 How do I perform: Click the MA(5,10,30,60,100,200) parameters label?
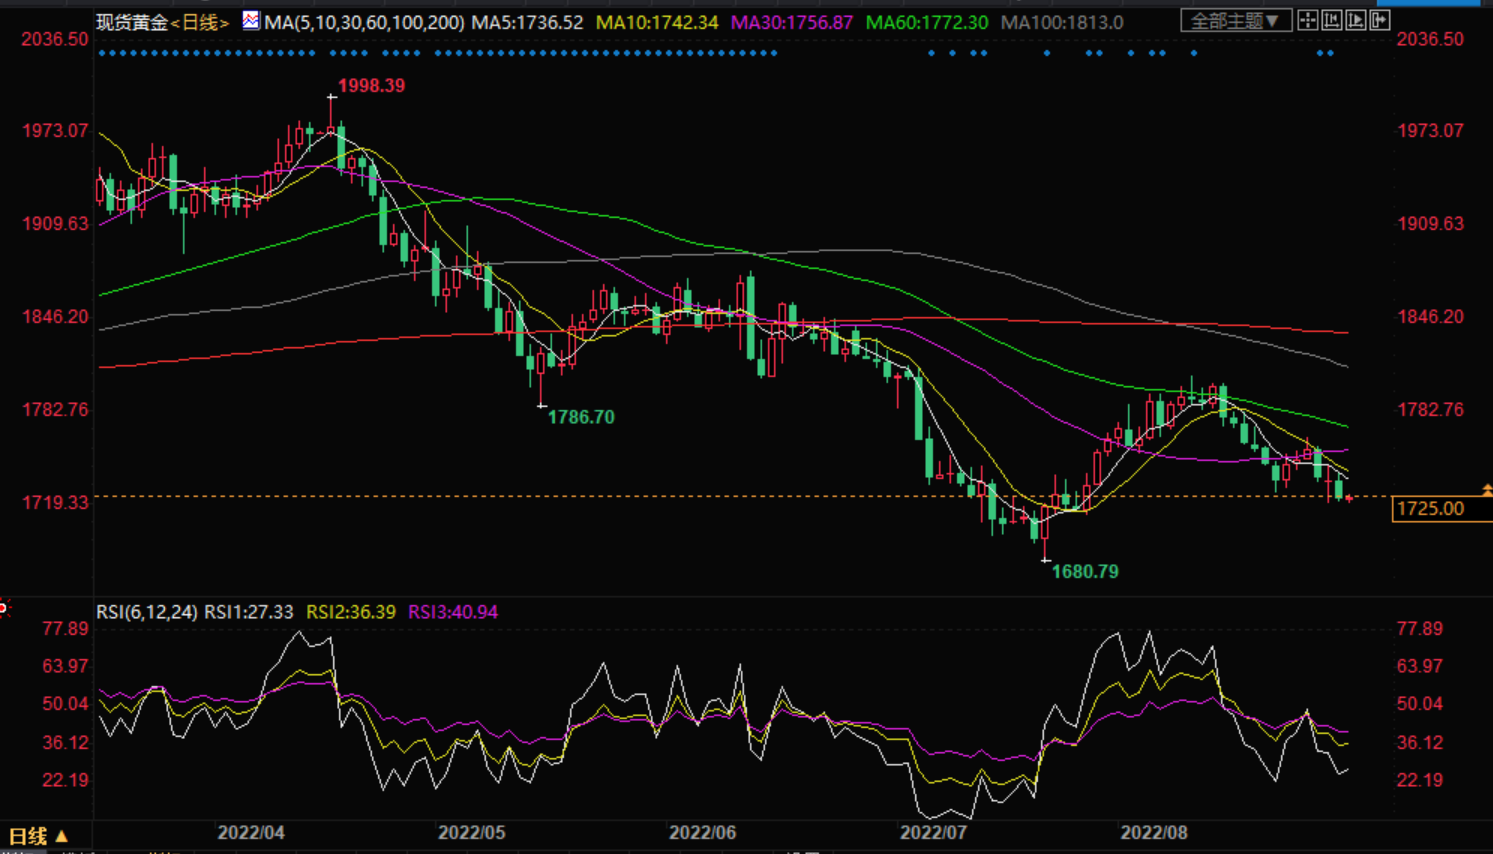(x=364, y=22)
